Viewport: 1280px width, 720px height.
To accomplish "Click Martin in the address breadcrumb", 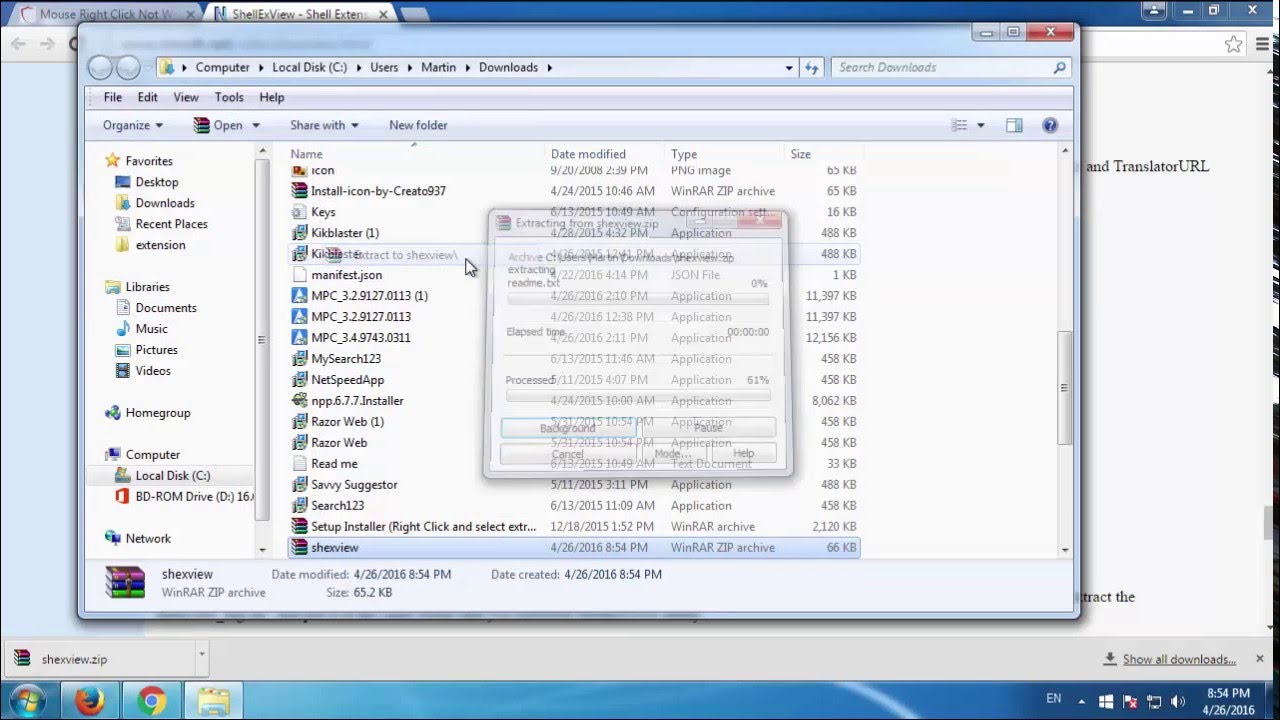I will click(438, 68).
